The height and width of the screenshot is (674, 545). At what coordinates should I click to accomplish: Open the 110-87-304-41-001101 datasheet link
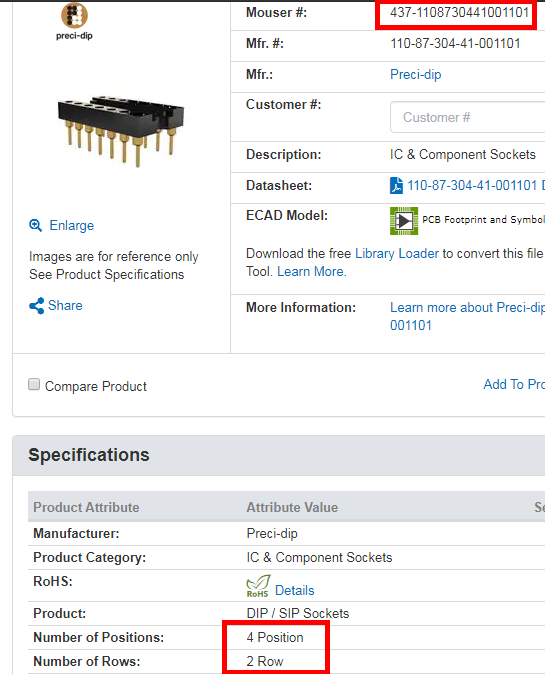pos(476,186)
